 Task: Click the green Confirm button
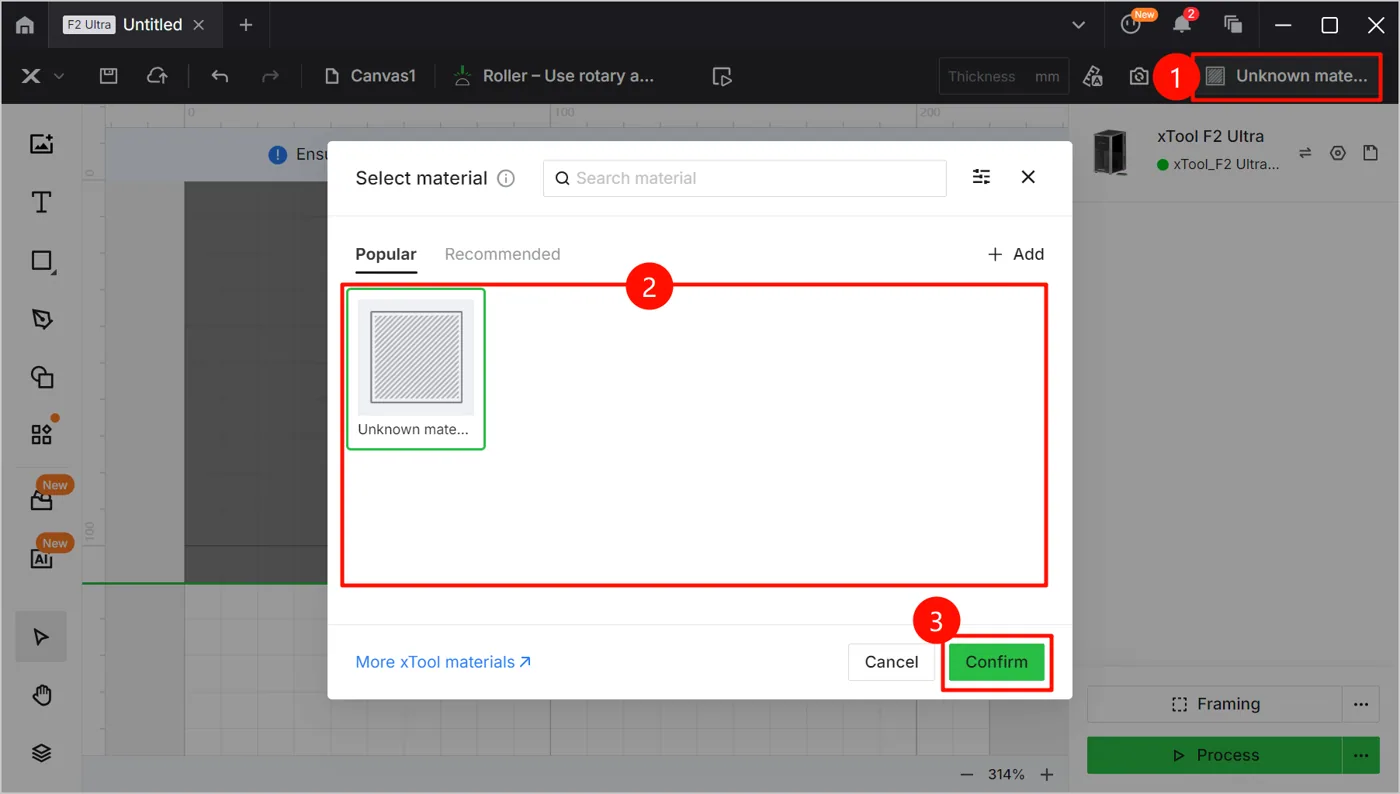pyautogui.click(x=996, y=662)
